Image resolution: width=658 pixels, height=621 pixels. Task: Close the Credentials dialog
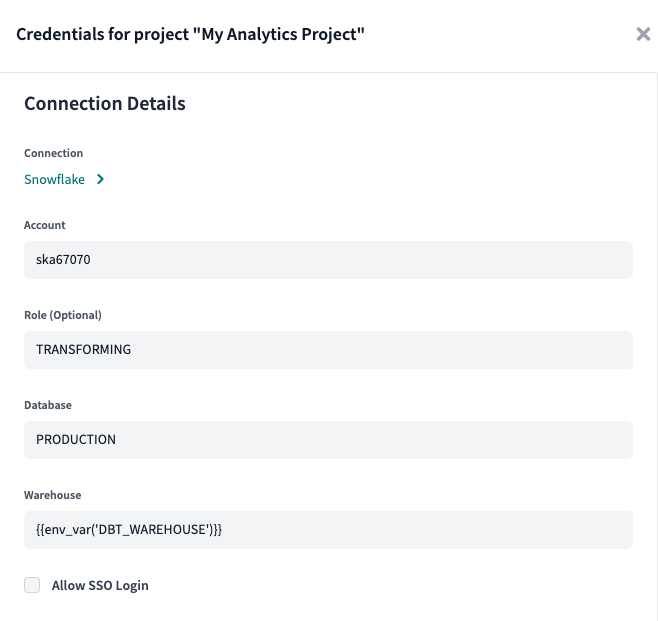point(643,34)
